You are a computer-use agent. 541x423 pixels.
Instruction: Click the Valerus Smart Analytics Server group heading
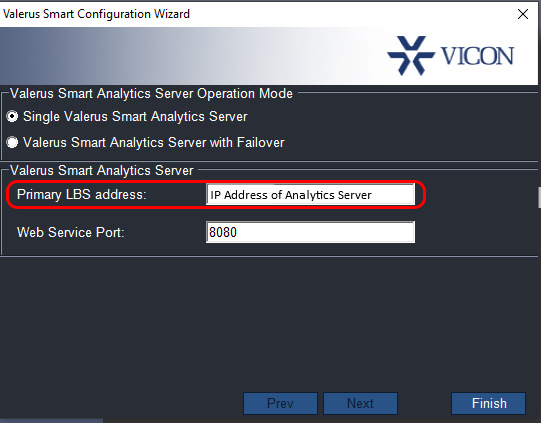point(102,170)
